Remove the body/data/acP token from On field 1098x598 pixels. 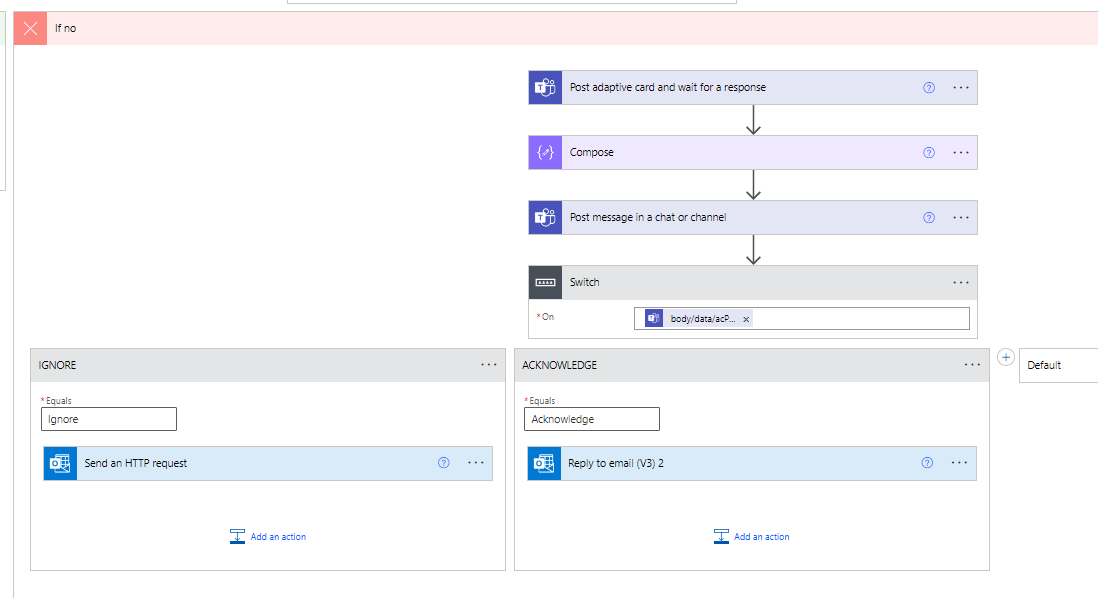tap(746, 318)
